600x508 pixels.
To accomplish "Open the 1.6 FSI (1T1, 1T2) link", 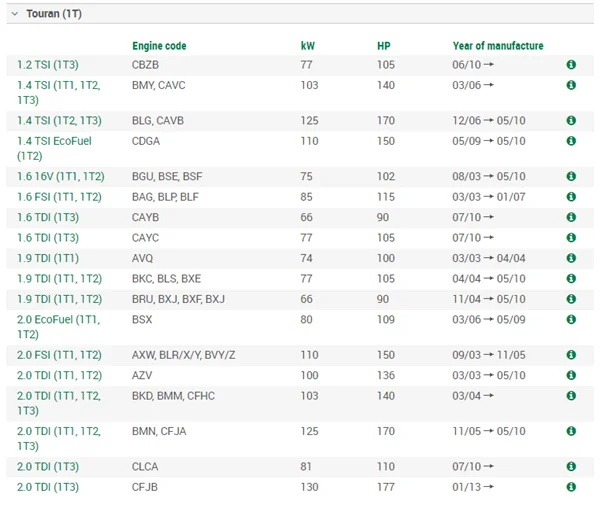I will pos(59,197).
